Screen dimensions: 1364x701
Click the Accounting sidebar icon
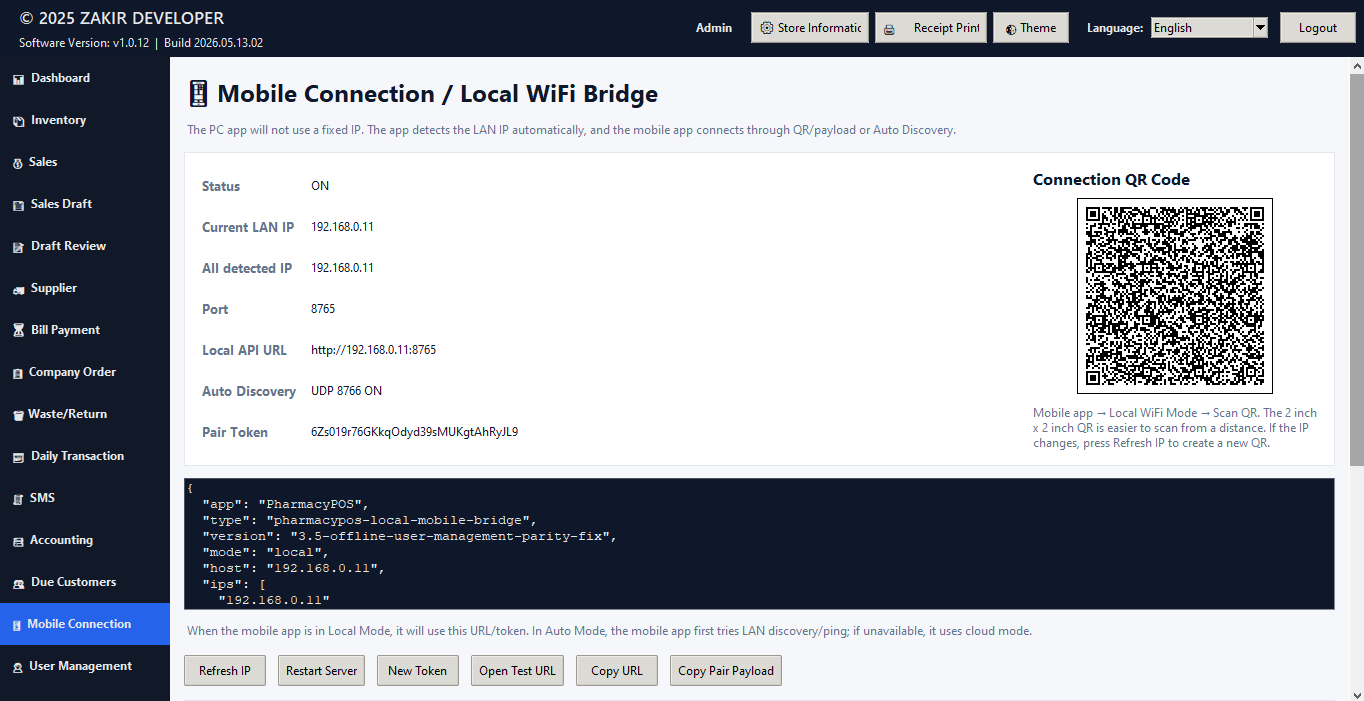pyautogui.click(x=18, y=541)
